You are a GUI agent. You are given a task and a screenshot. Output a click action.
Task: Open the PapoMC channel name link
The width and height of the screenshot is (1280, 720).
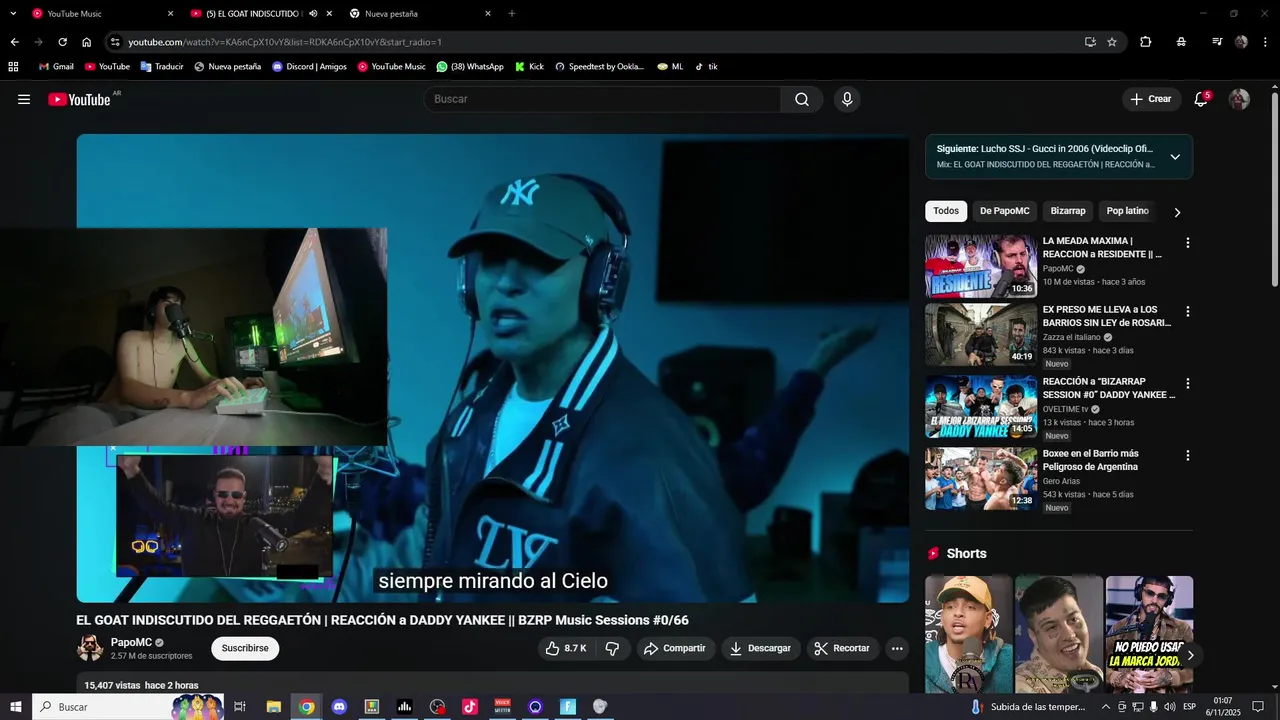pos(131,642)
